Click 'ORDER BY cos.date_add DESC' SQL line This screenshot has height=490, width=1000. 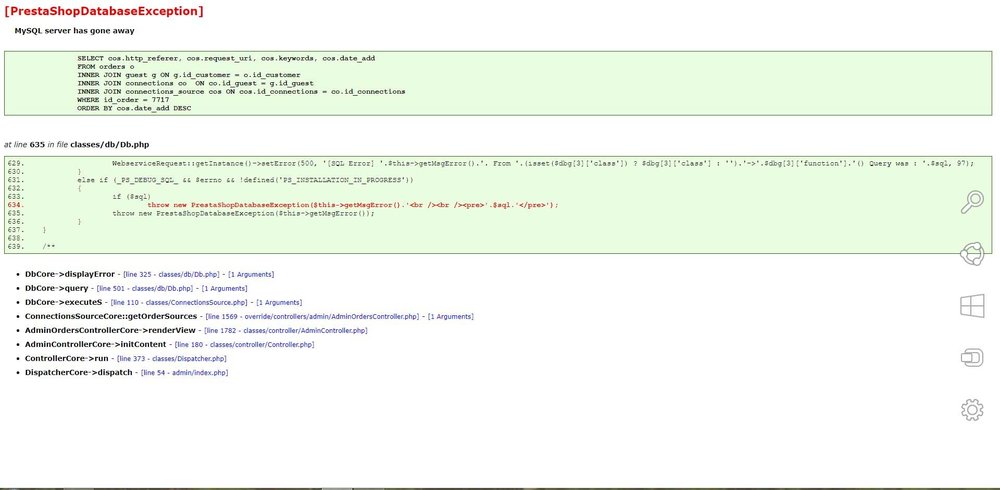tap(134, 108)
